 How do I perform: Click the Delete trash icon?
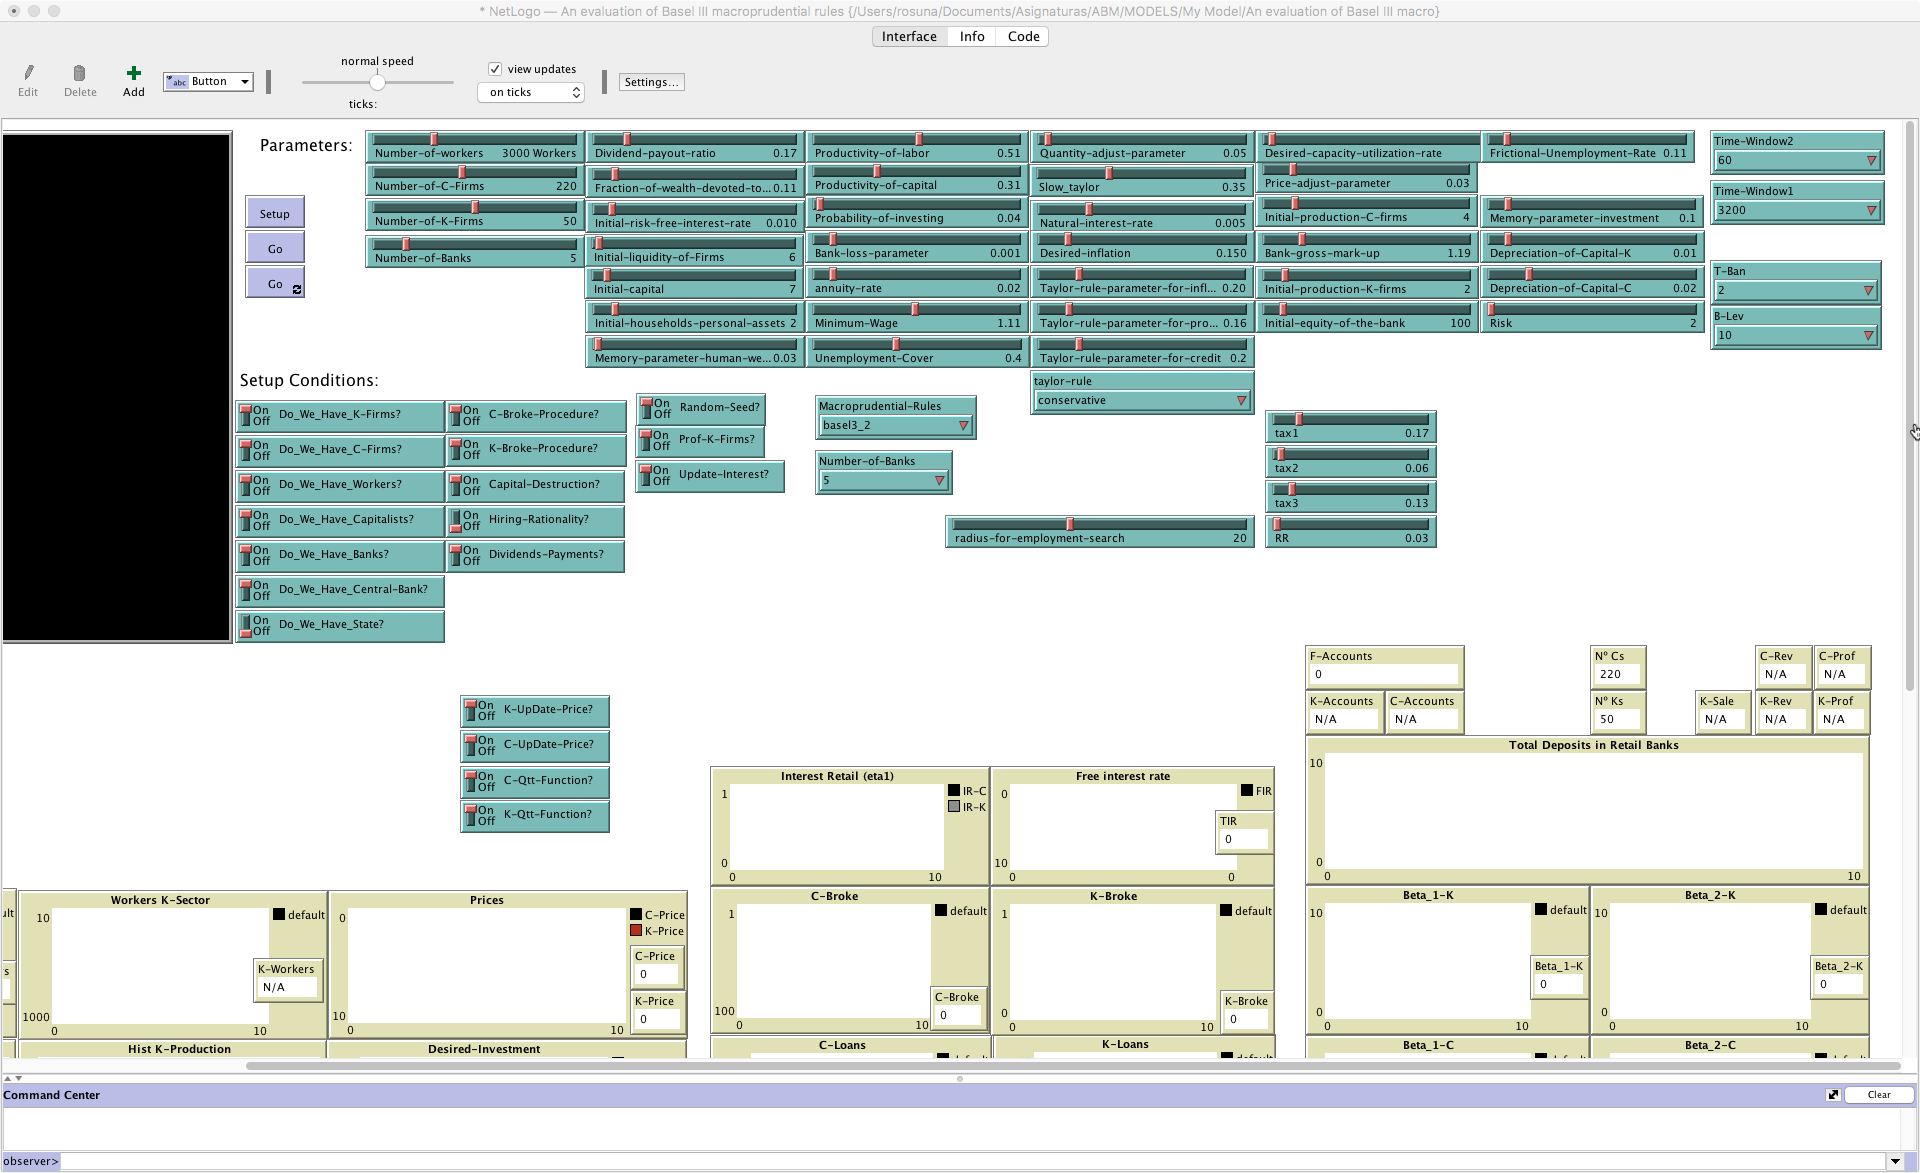[80, 73]
